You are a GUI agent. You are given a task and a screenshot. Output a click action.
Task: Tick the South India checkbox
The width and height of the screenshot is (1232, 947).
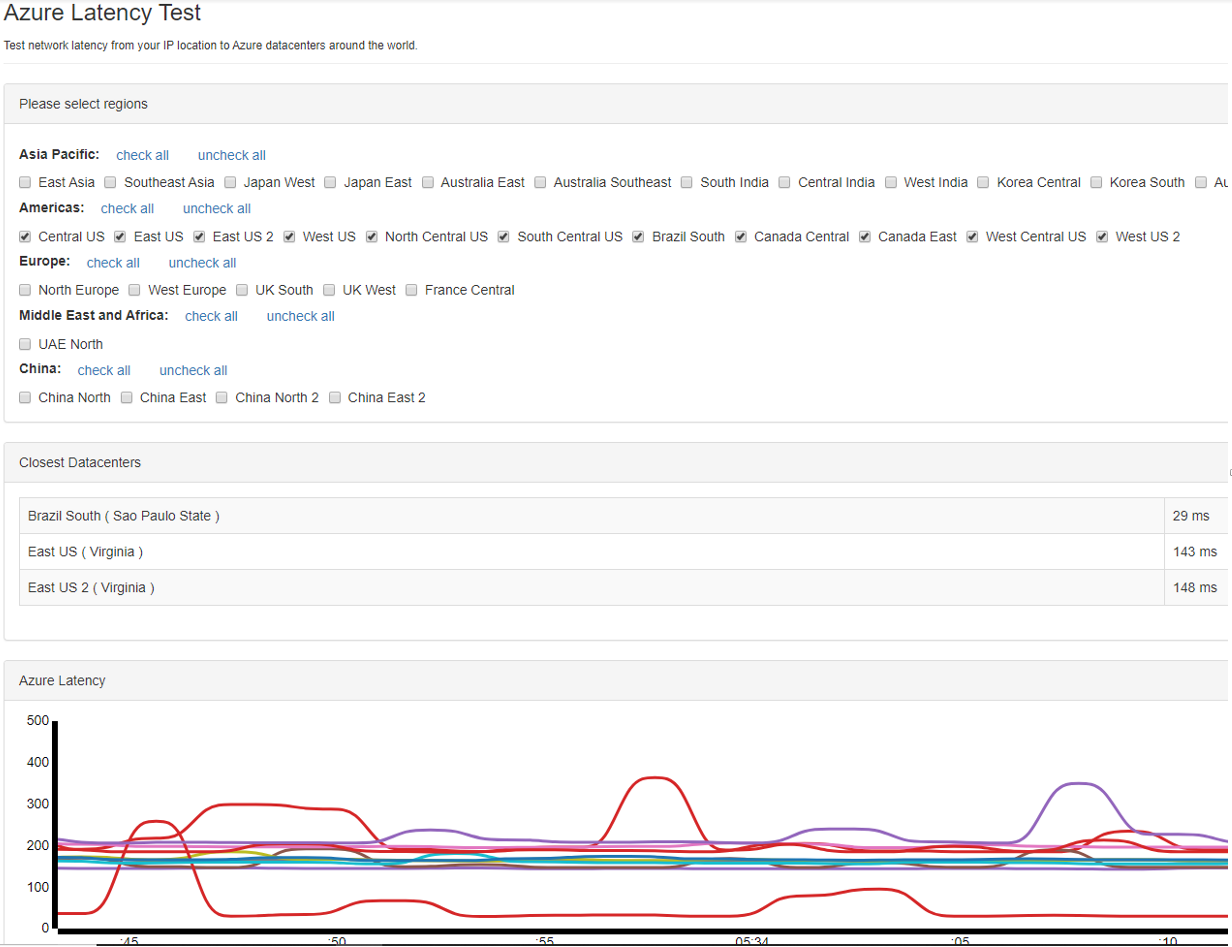click(687, 183)
